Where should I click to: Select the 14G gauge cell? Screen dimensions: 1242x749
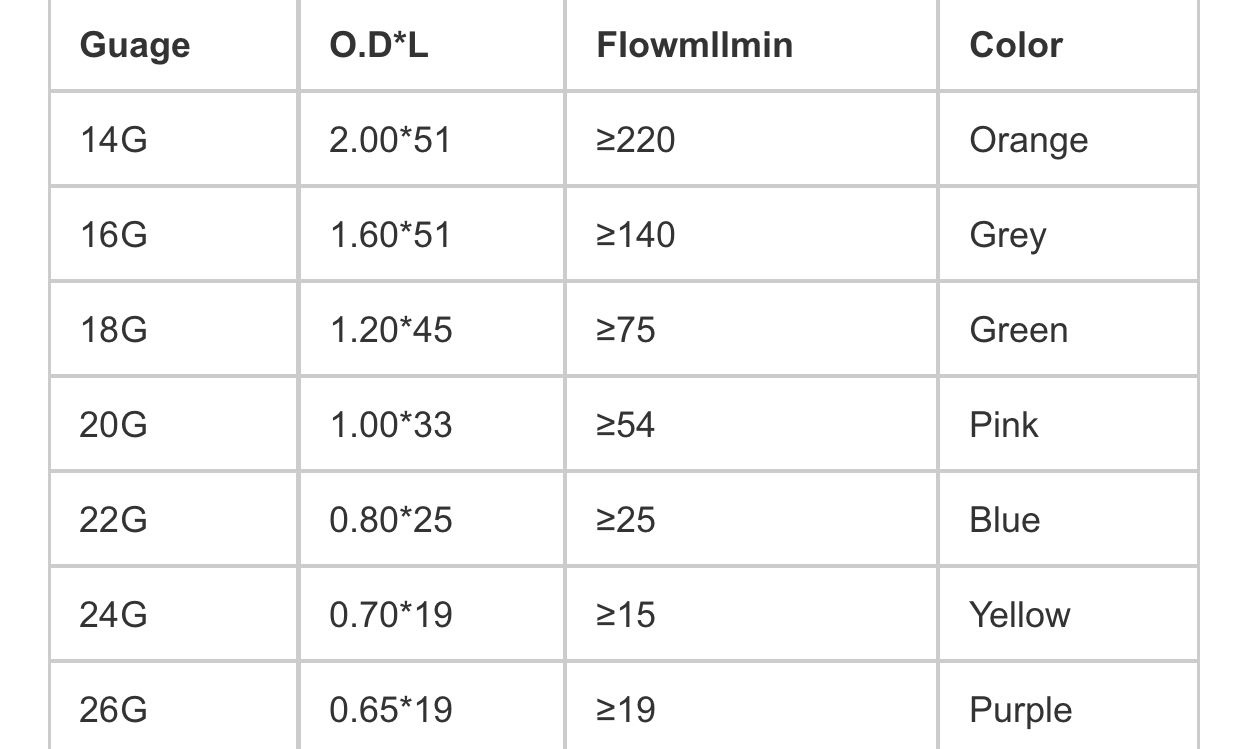[x=114, y=140]
